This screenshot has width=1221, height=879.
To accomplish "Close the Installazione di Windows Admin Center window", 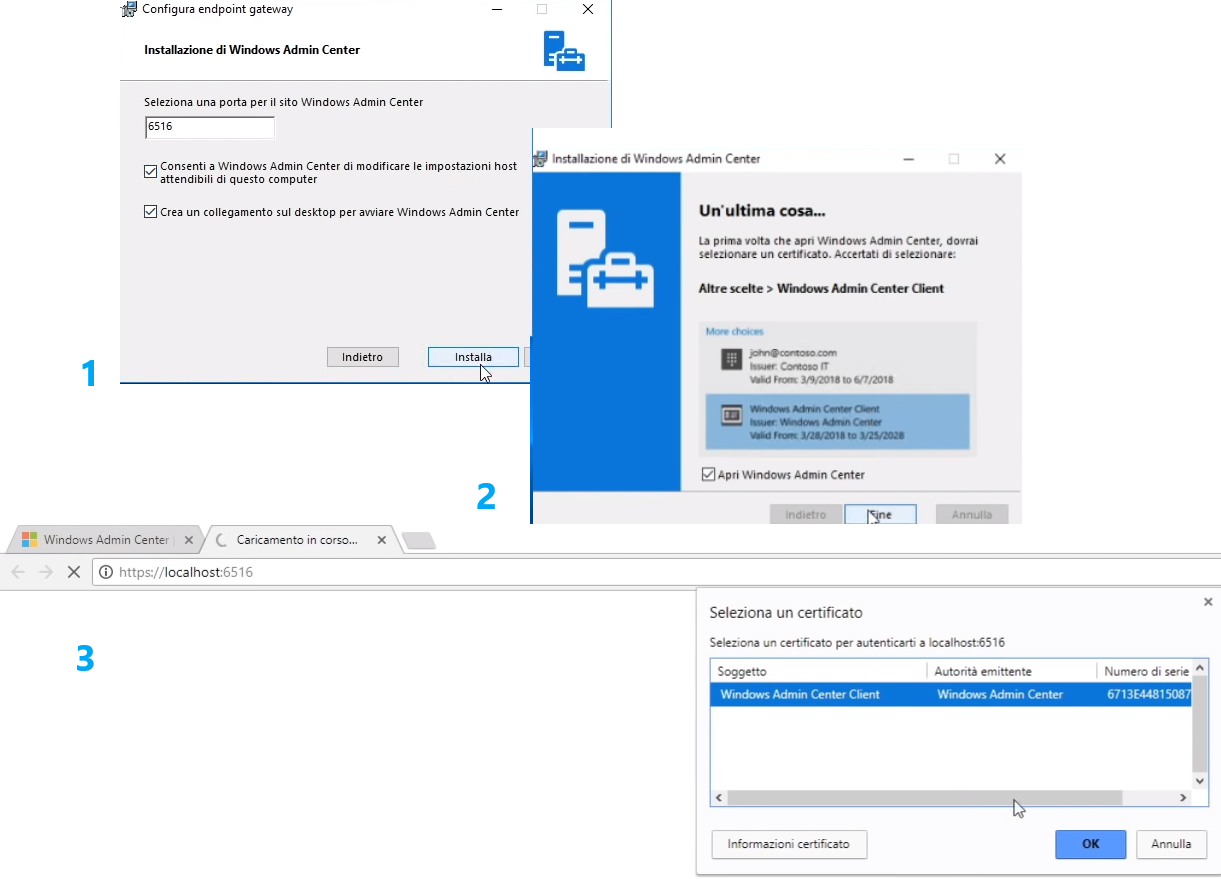I will click(x=1000, y=158).
